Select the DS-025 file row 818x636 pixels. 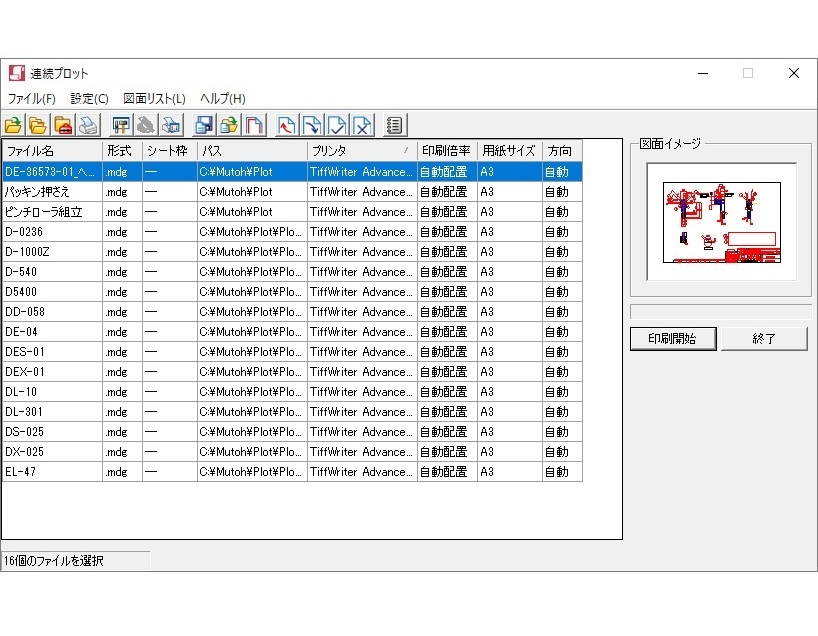(292, 431)
